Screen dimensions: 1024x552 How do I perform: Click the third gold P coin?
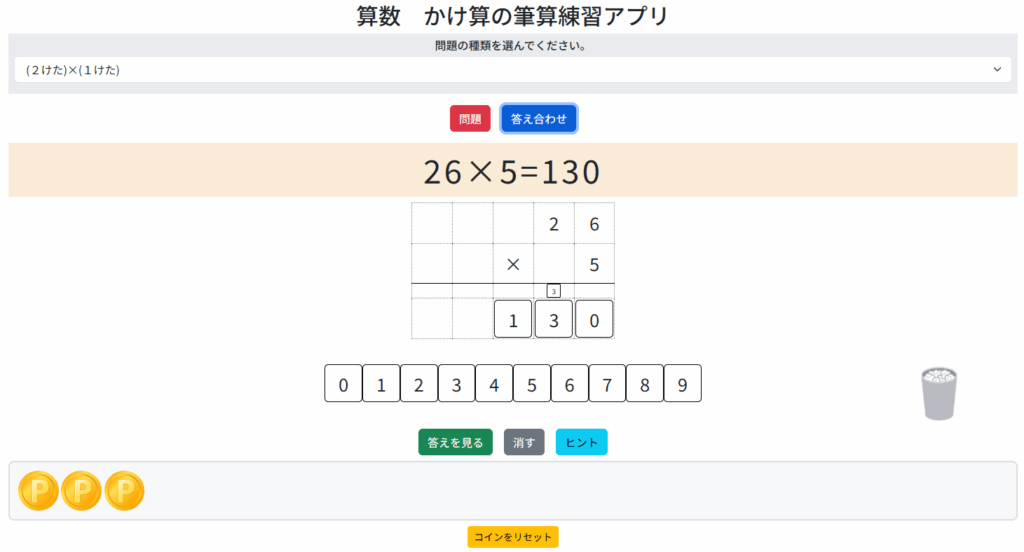[x=125, y=491]
